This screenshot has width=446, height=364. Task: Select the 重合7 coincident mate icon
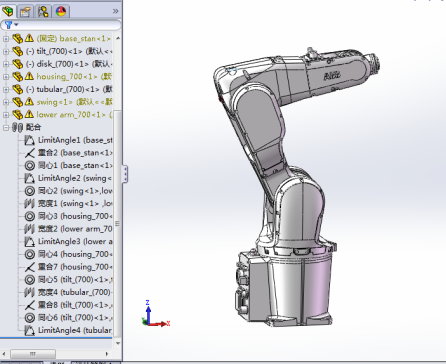pyautogui.click(x=30, y=267)
